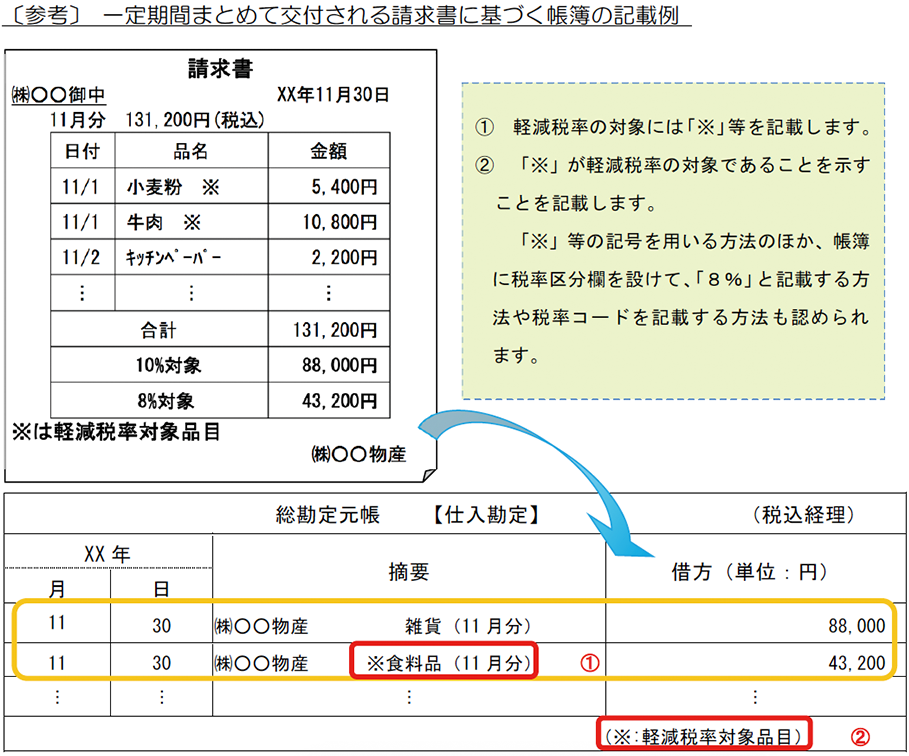The height and width of the screenshot is (756, 909).
Task: Click the 品名 column header in invoice
Action: click(190, 151)
